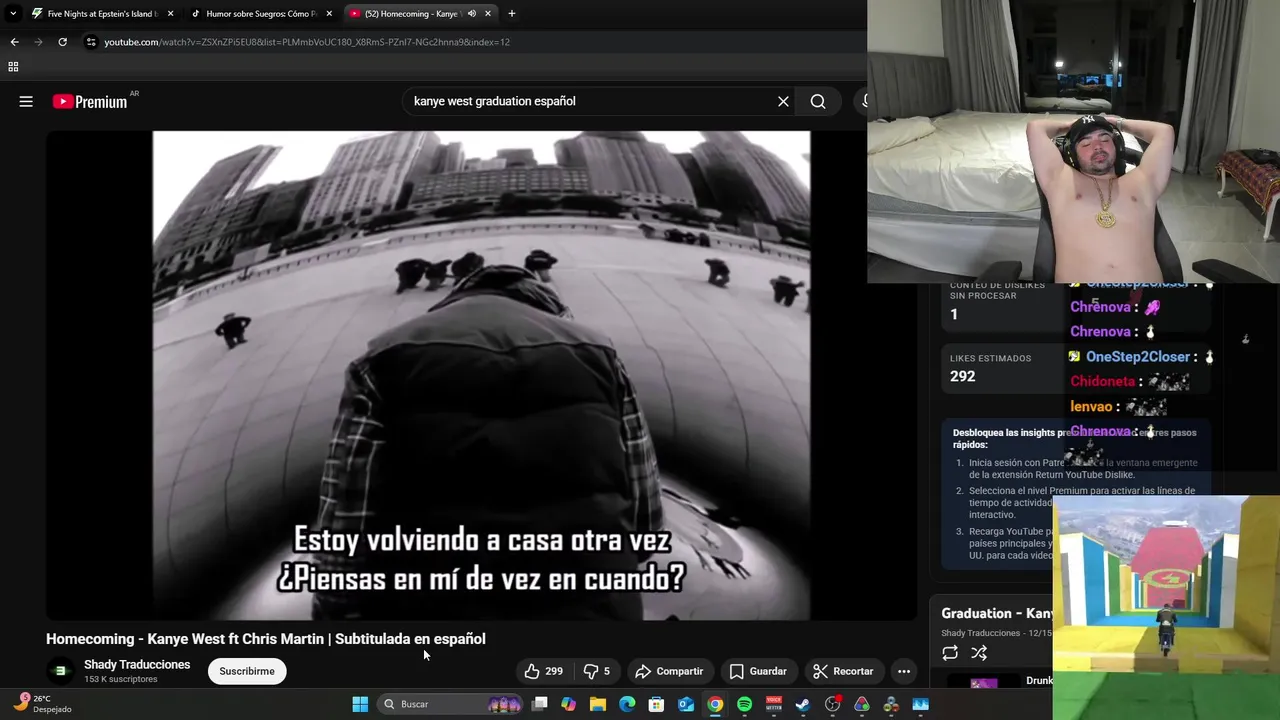Viewport: 1280px width, 720px height.
Task: Open more actions three-dot menu
Action: (904, 671)
